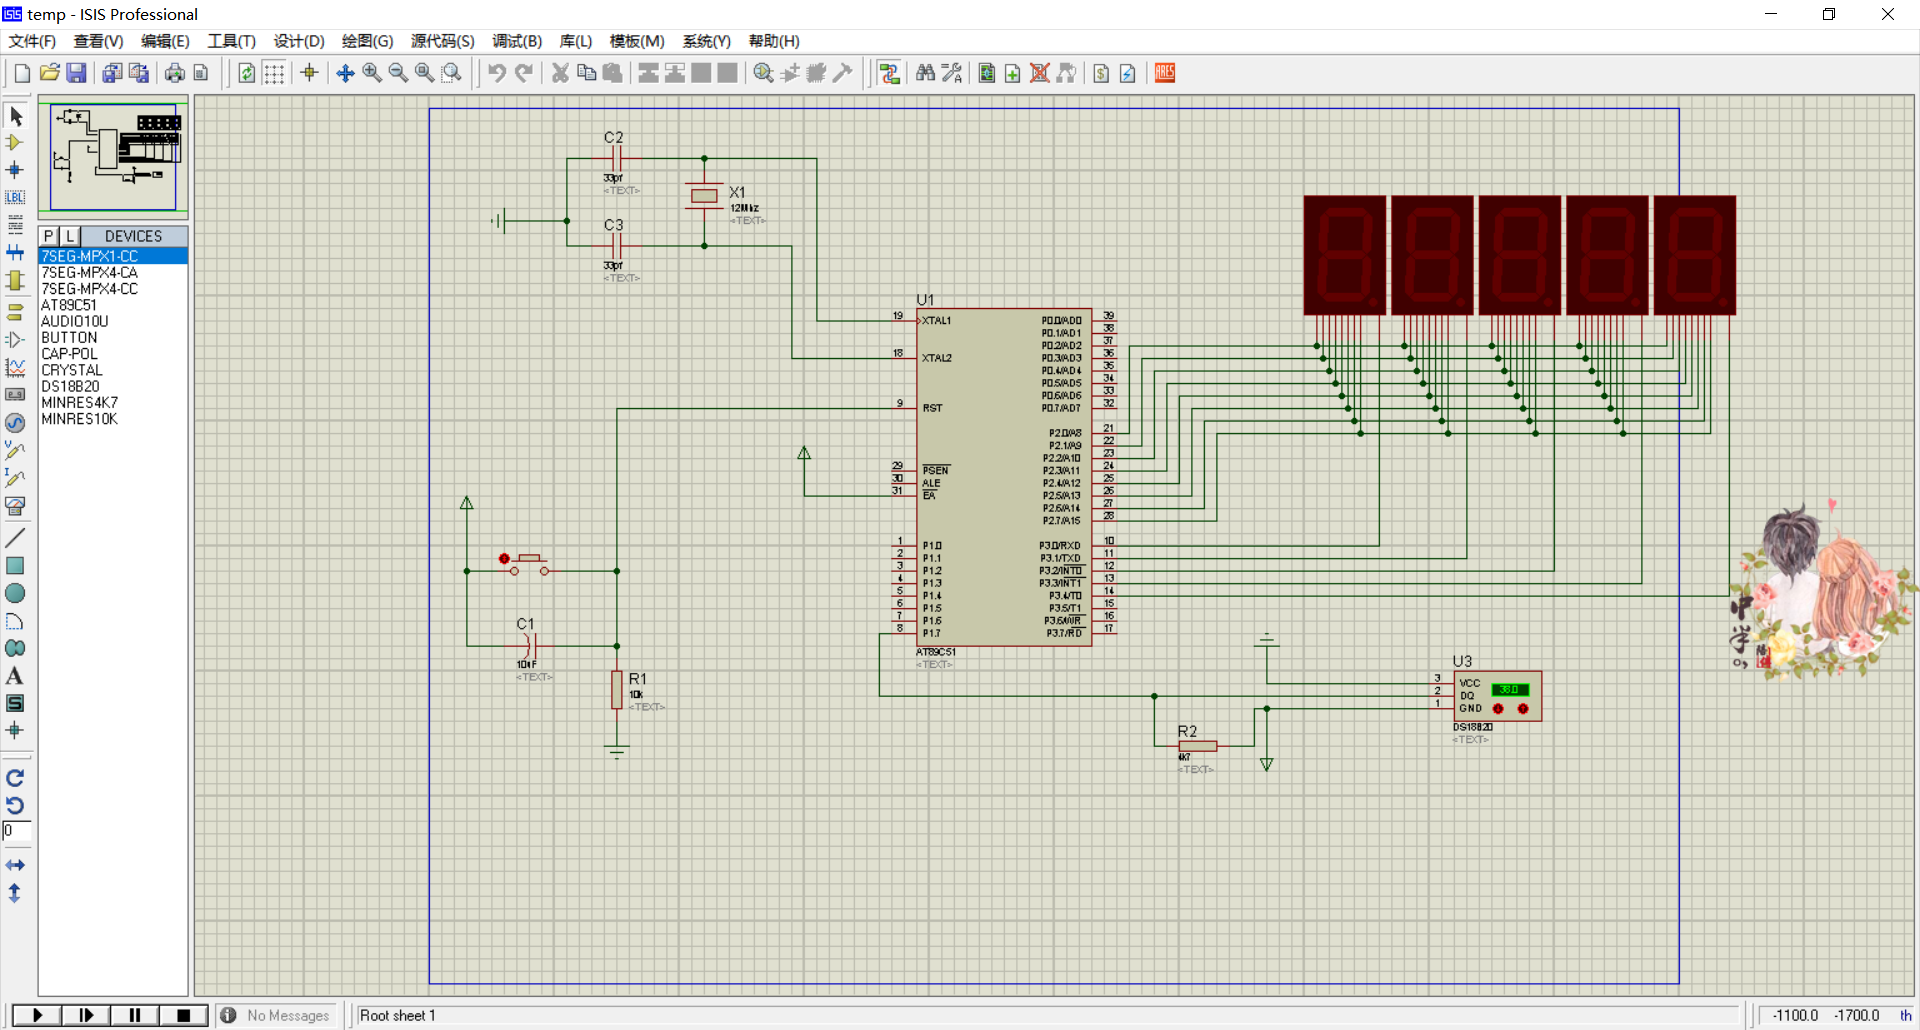Cut selected objects to clipboard
Image resolution: width=1920 pixels, height=1030 pixels.
pyautogui.click(x=560, y=73)
